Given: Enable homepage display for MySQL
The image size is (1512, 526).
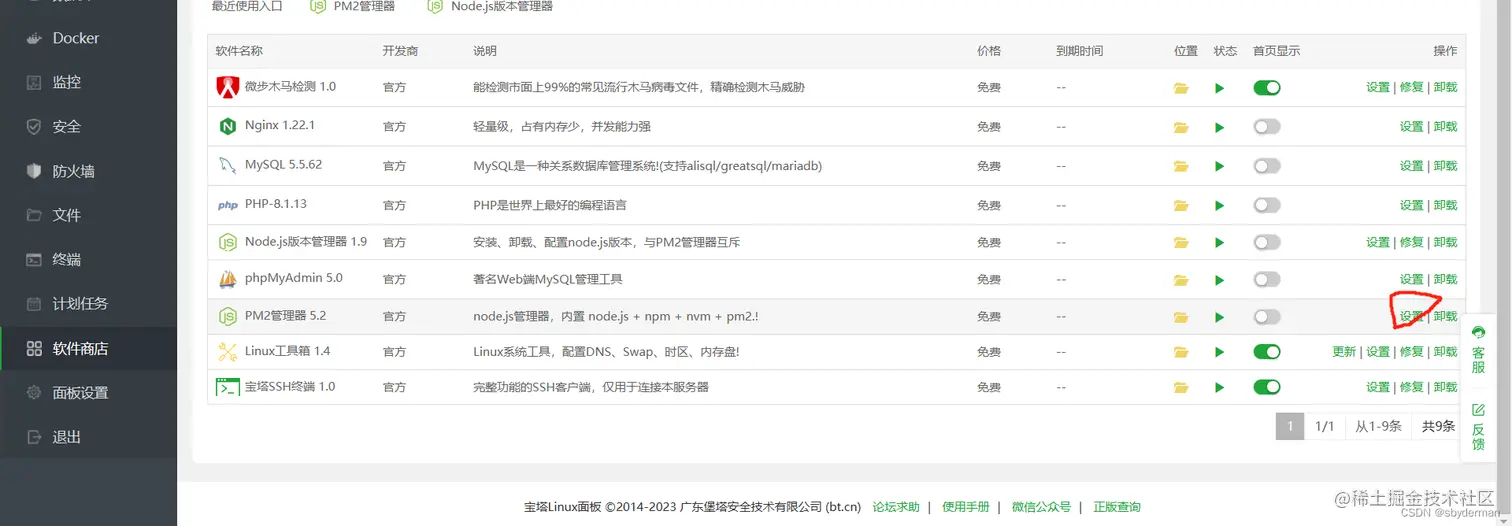Looking at the screenshot, I should (x=1267, y=166).
